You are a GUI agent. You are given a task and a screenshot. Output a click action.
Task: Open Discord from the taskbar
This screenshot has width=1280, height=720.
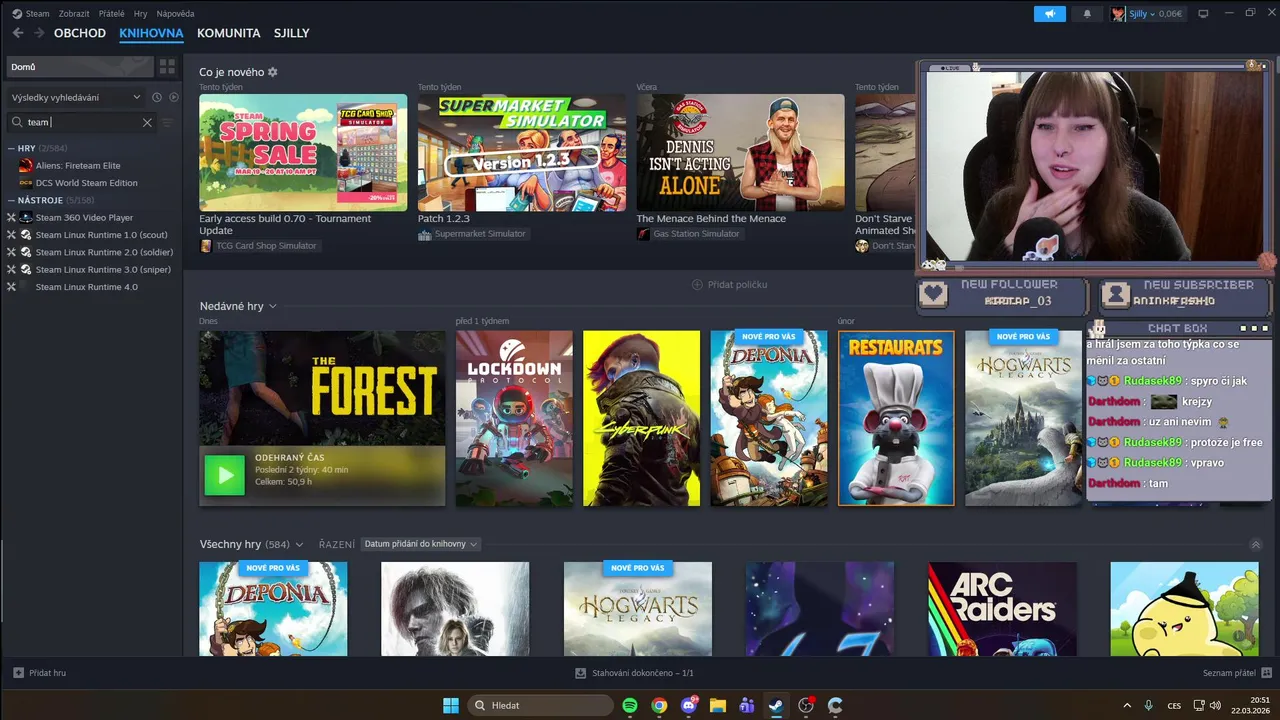(x=688, y=705)
